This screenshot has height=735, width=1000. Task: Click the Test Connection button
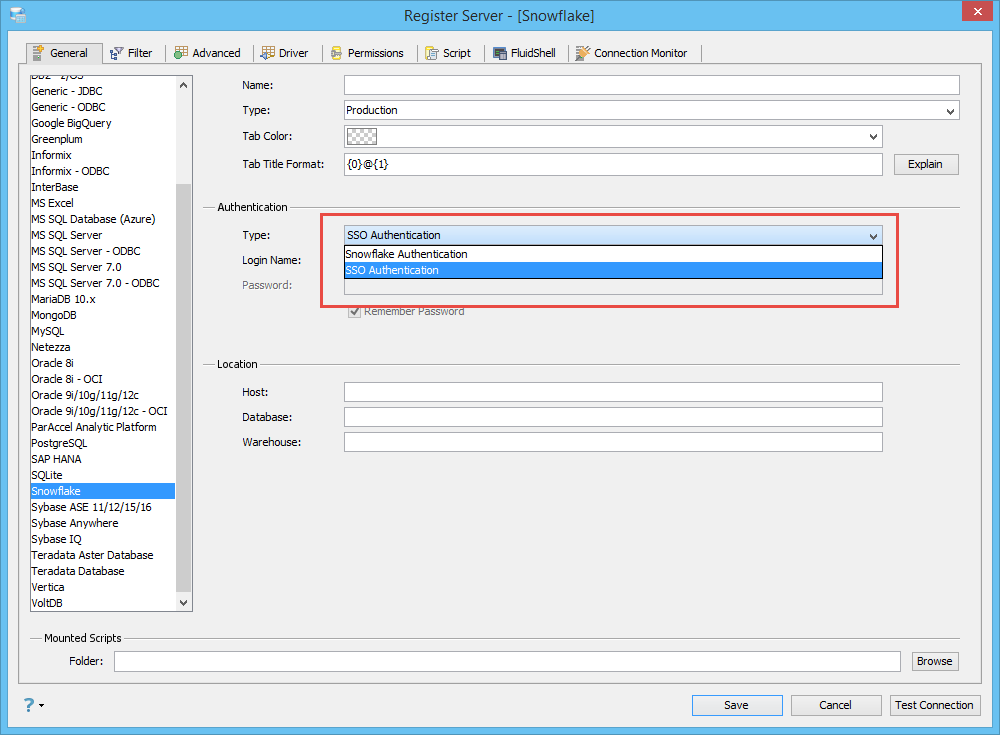coord(934,705)
